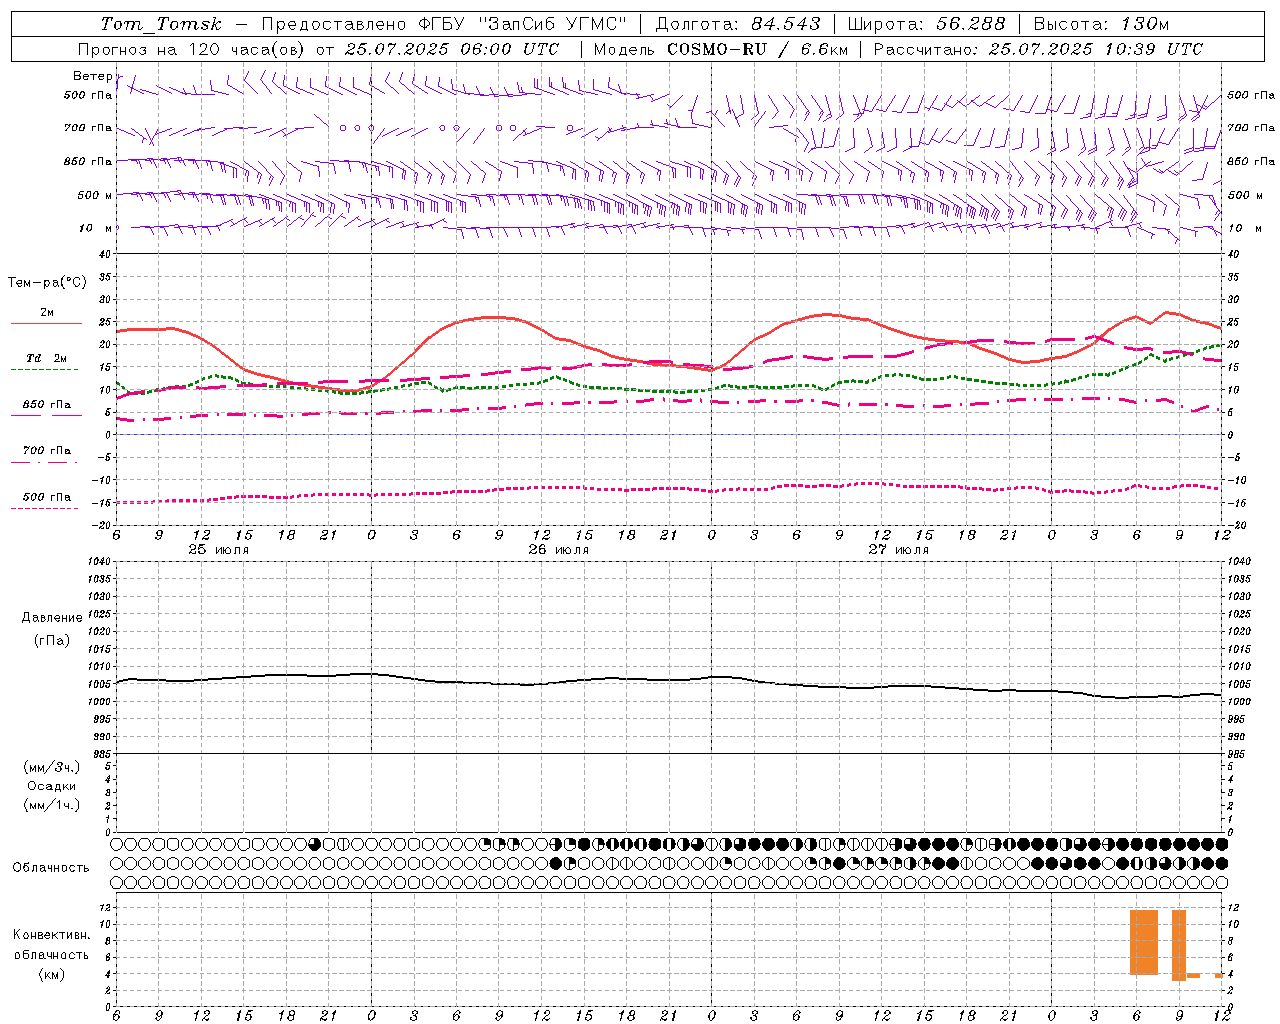Screen dimensions: 1280x1024
Task: Click the "Конвективн." convective cloud label
Action: (x=51, y=935)
